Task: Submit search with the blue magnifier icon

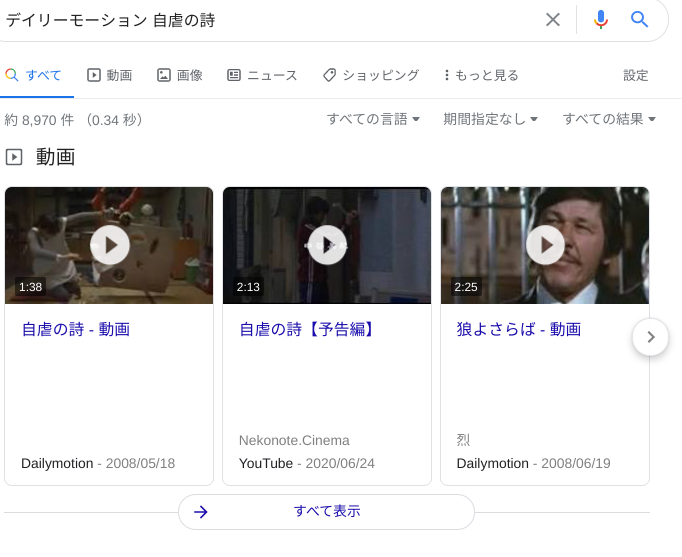Action: 639,20
